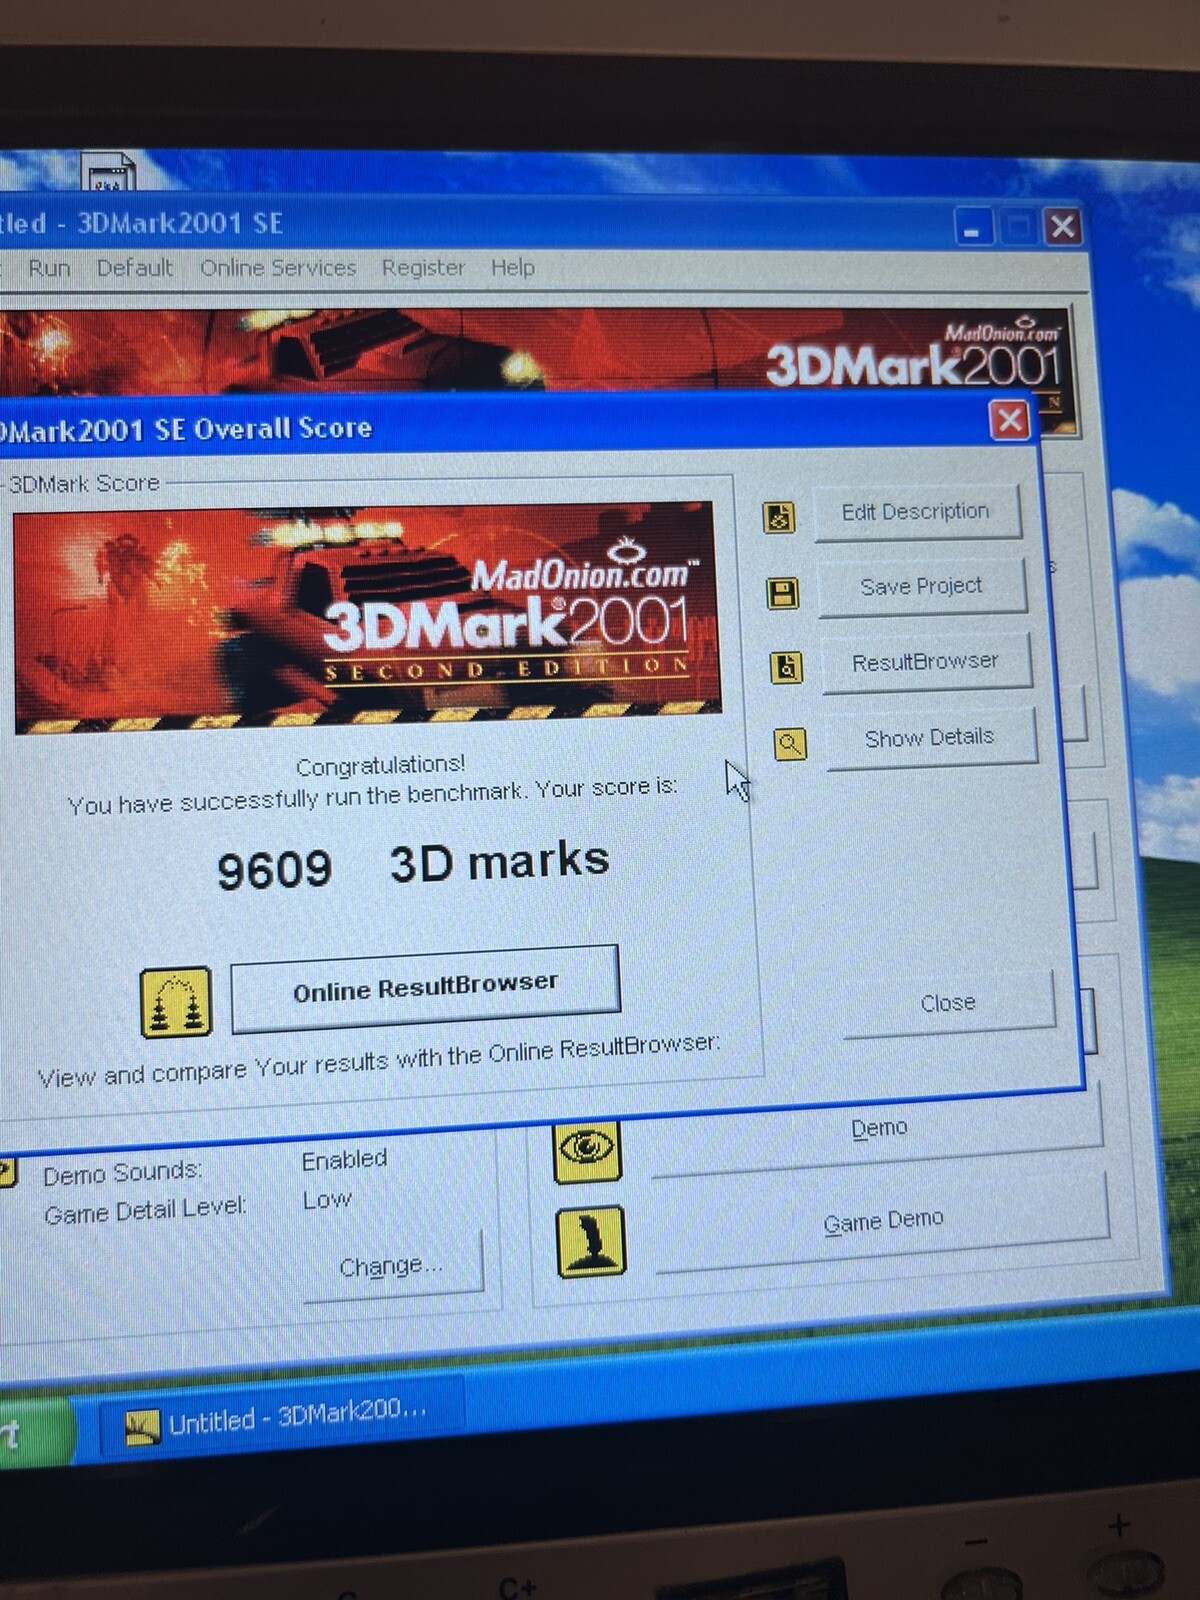Minimize the 3DMark2001 SE main window
This screenshot has width=1200, height=1600.
(972, 227)
